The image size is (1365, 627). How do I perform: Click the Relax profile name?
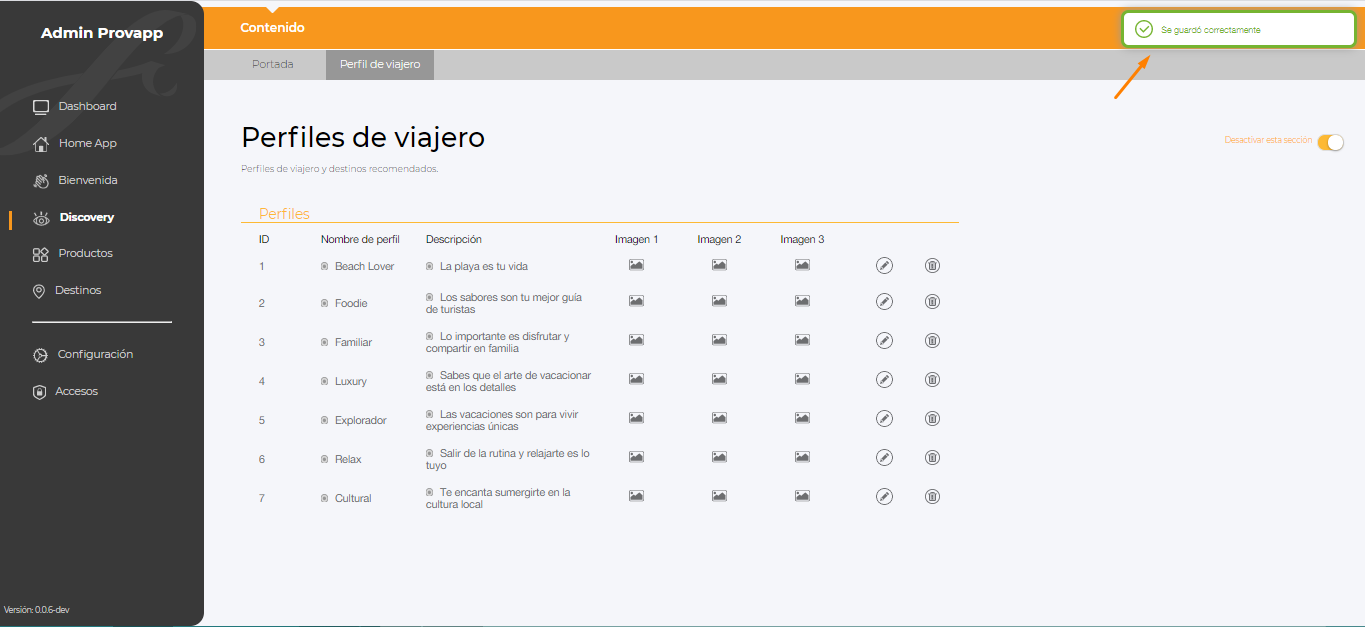(348, 459)
